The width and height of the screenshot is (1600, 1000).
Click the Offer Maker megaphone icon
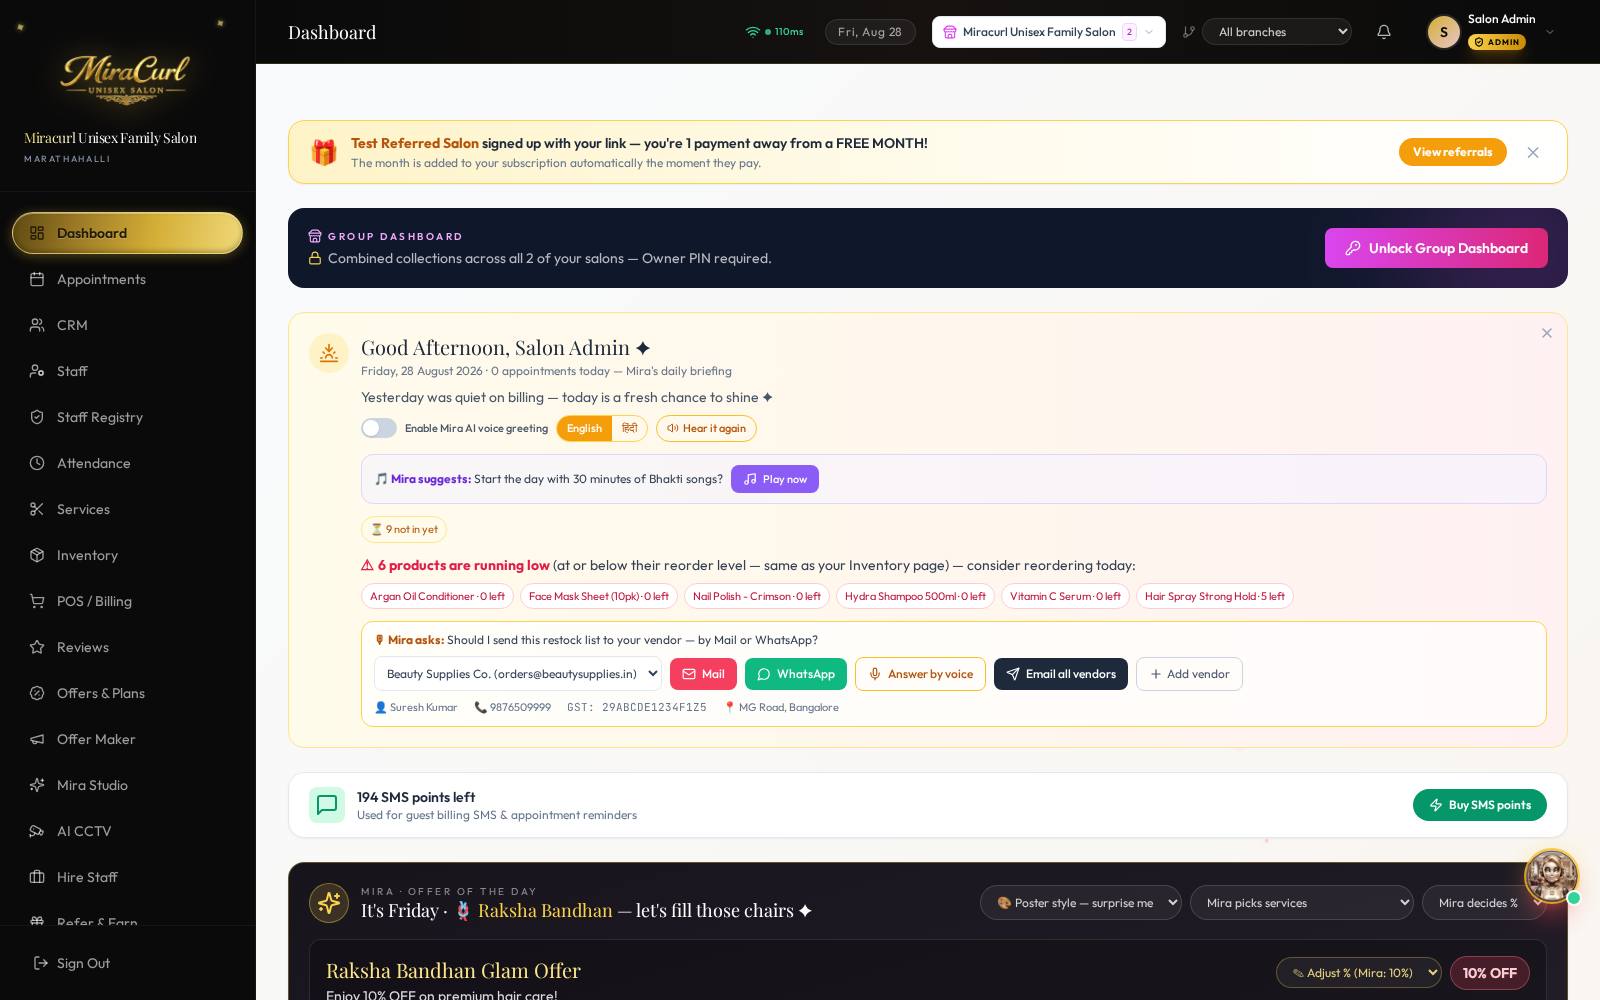click(37, 739)
